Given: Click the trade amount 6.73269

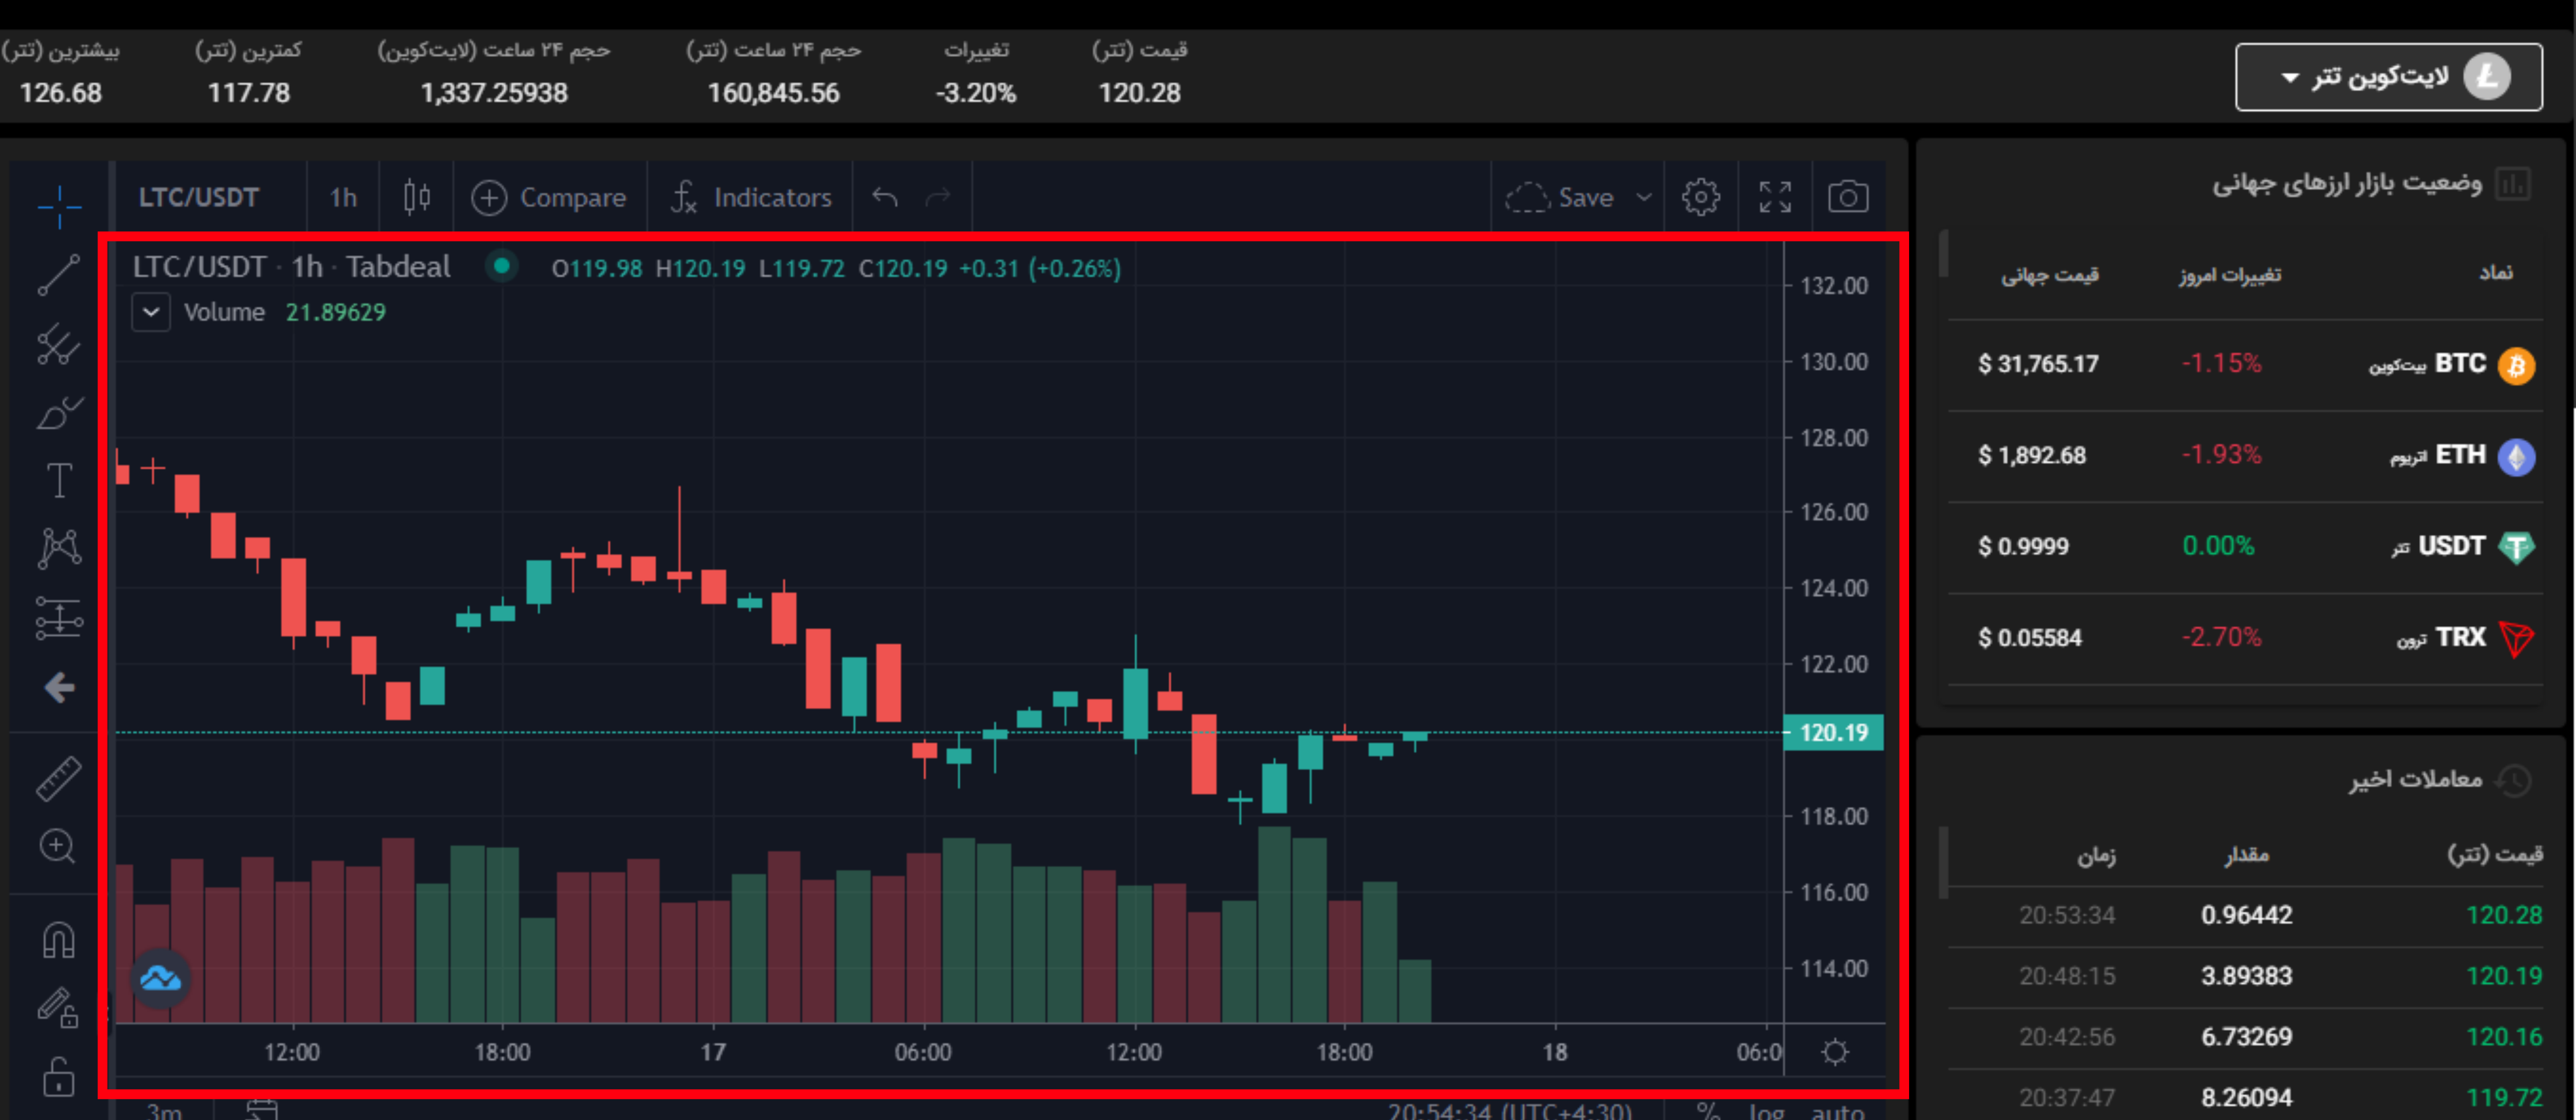Looking at the screenshot, I should click(2246, 1037).
